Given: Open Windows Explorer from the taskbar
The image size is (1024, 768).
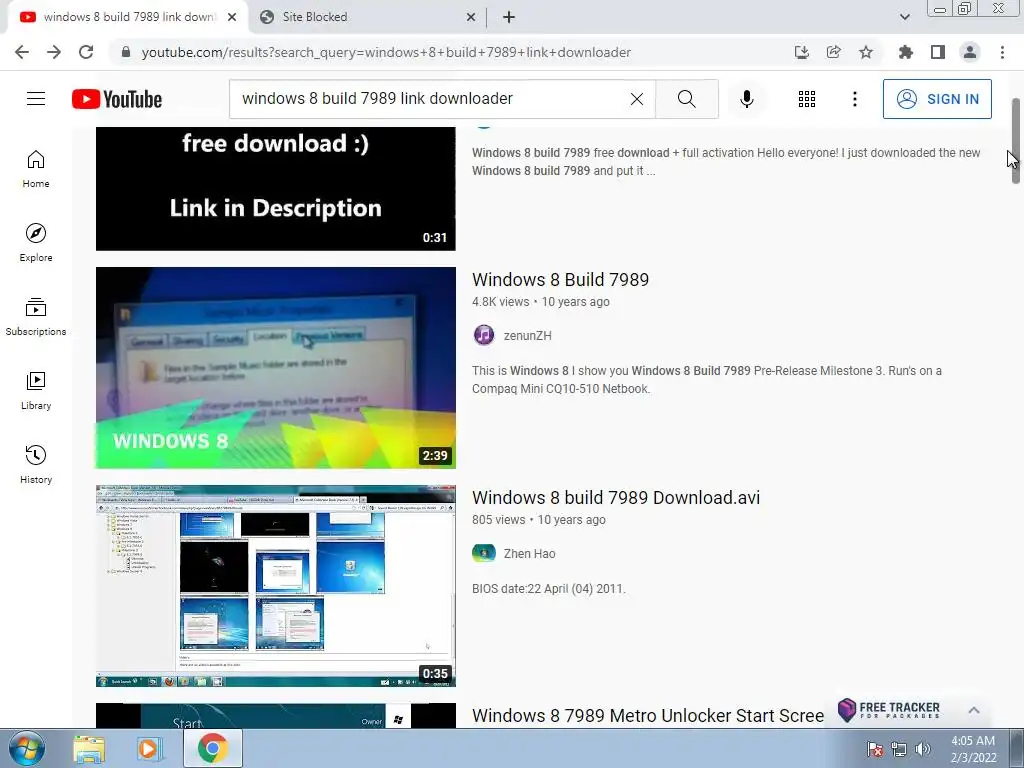Looking at the screenshot, I should (x=89, y=748).
